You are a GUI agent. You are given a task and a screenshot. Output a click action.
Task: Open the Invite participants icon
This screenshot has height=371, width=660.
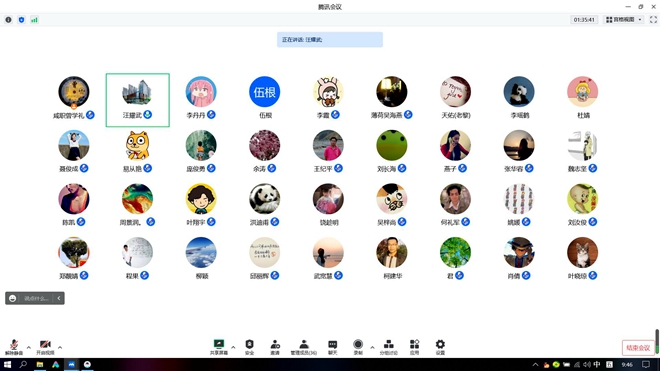275,347
